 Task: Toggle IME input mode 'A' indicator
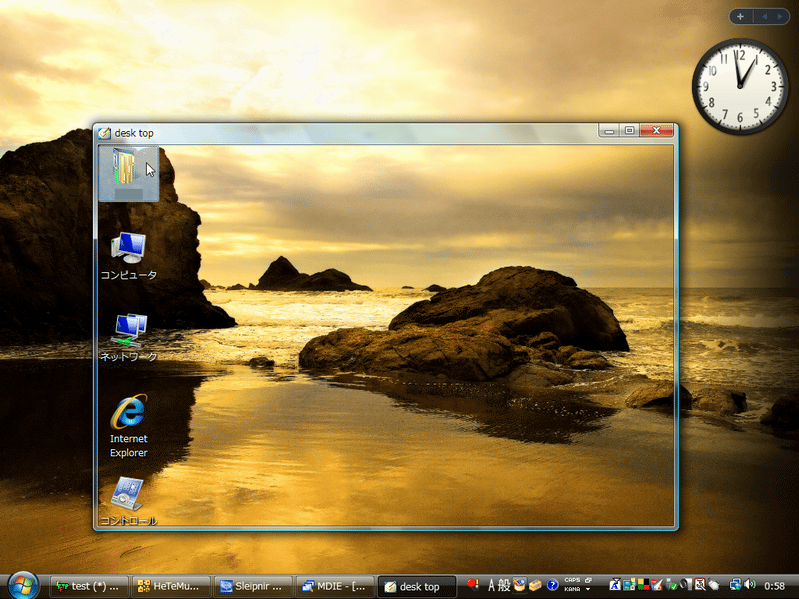pyautogui.click(x=491, y=585)
